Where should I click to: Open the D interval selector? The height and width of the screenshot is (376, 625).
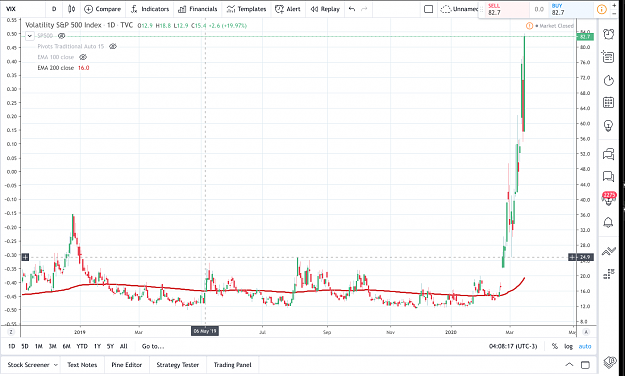[54, 9]
